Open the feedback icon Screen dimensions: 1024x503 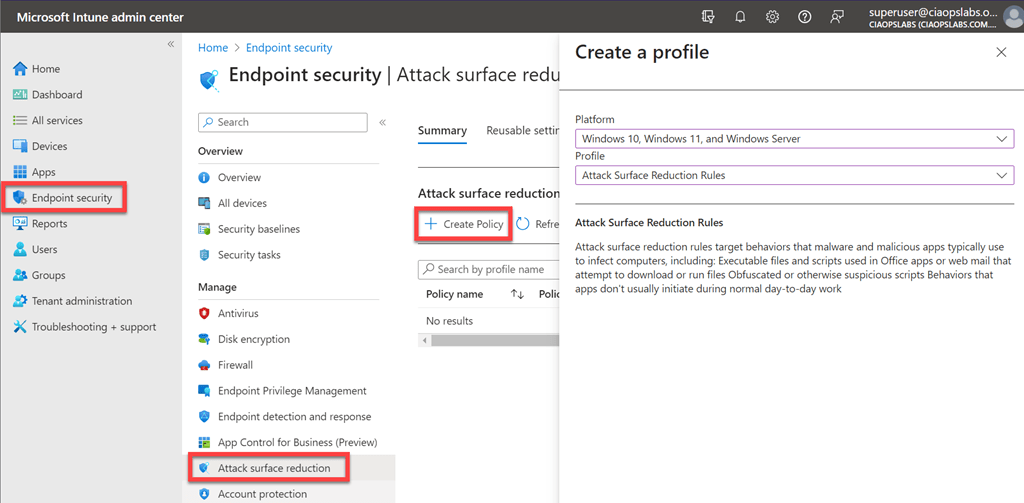point(837,17)
